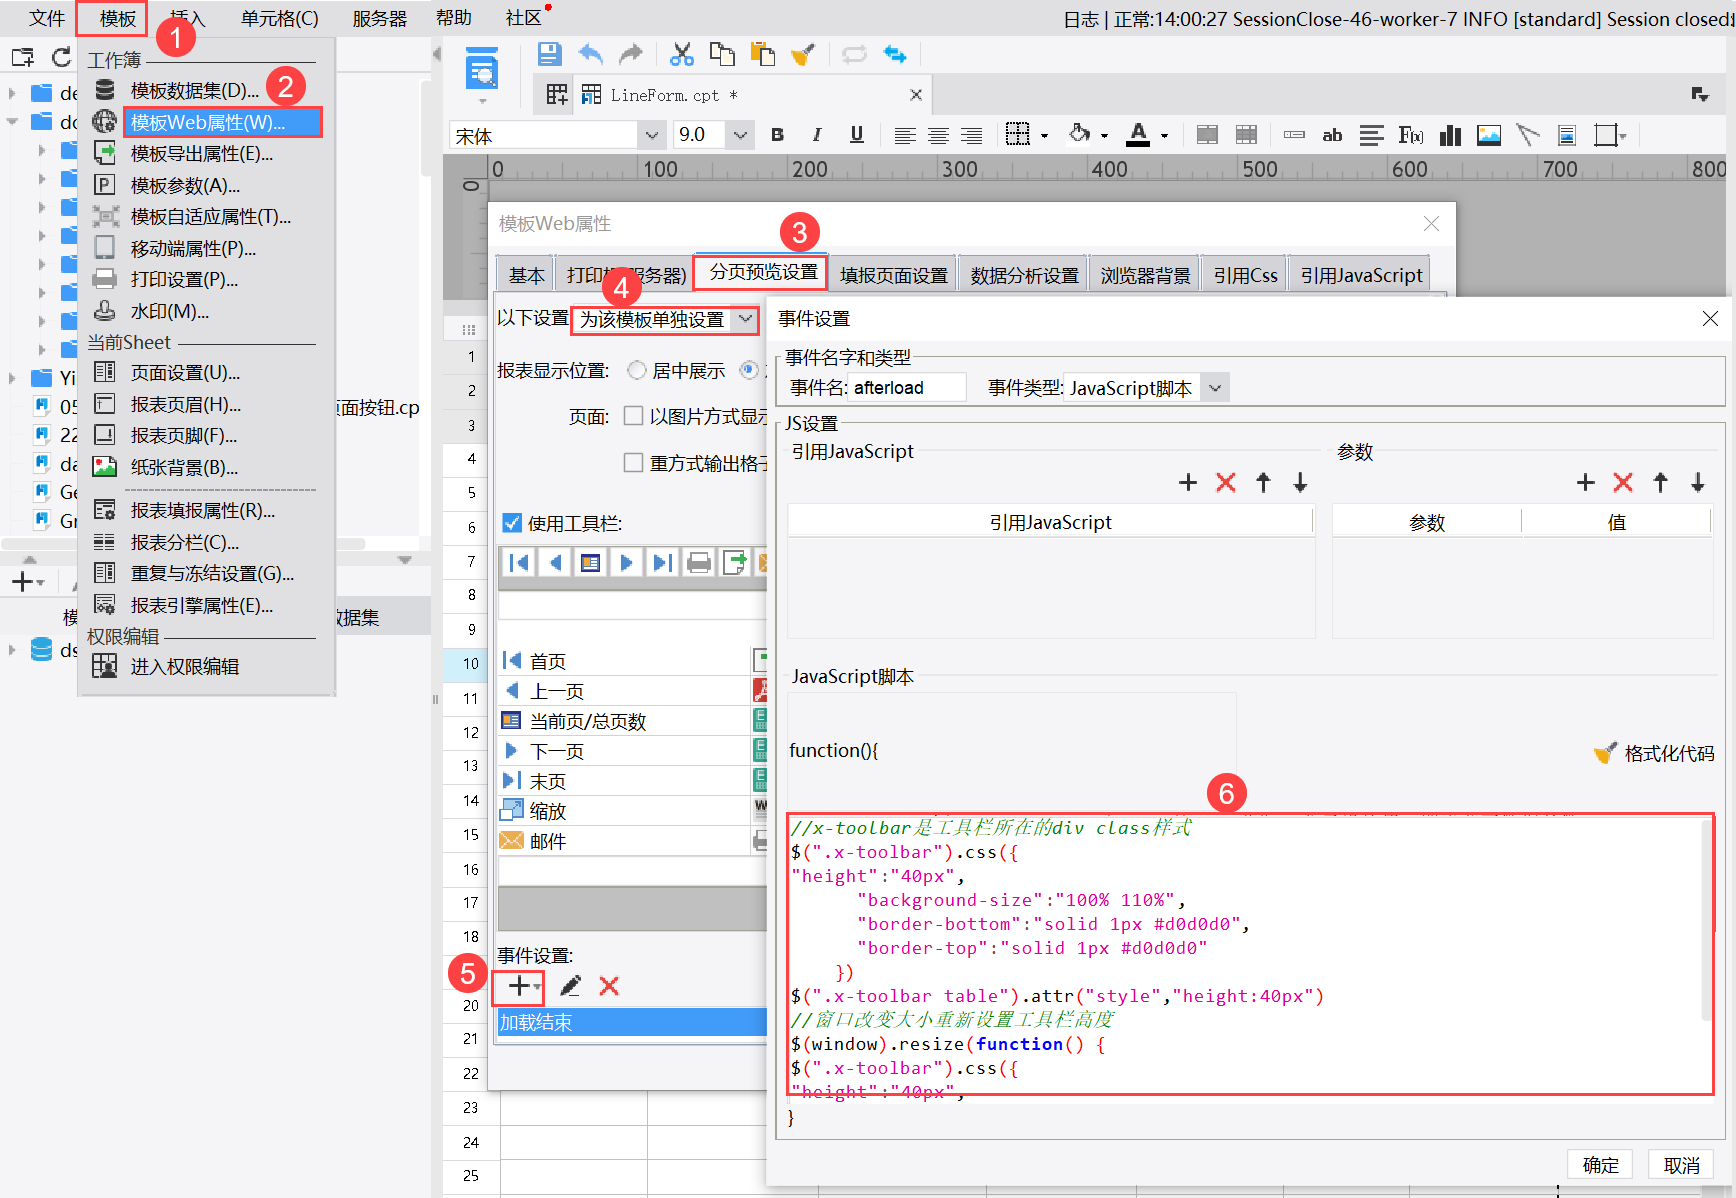This screenshot has width=1736, height=1198.
Task: Expand the 为该模板单独设置 dropdown
Action: pyautogui.click(x=745, y=319)
